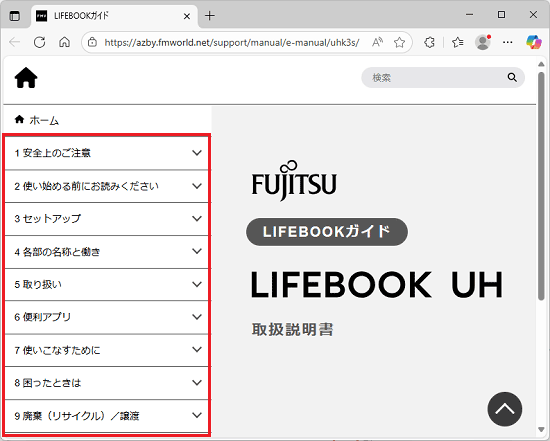Screen dimensions: 550x441
Task: Add page to favorites star icon
Action: click(x=399, y=42)
